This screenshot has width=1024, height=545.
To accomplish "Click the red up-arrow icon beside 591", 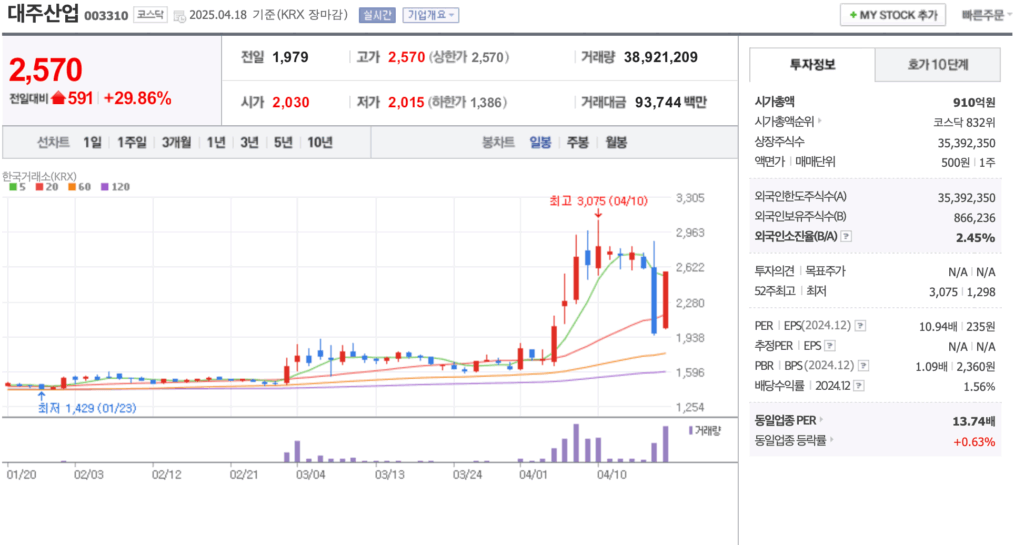I will (x=58, y=98).
